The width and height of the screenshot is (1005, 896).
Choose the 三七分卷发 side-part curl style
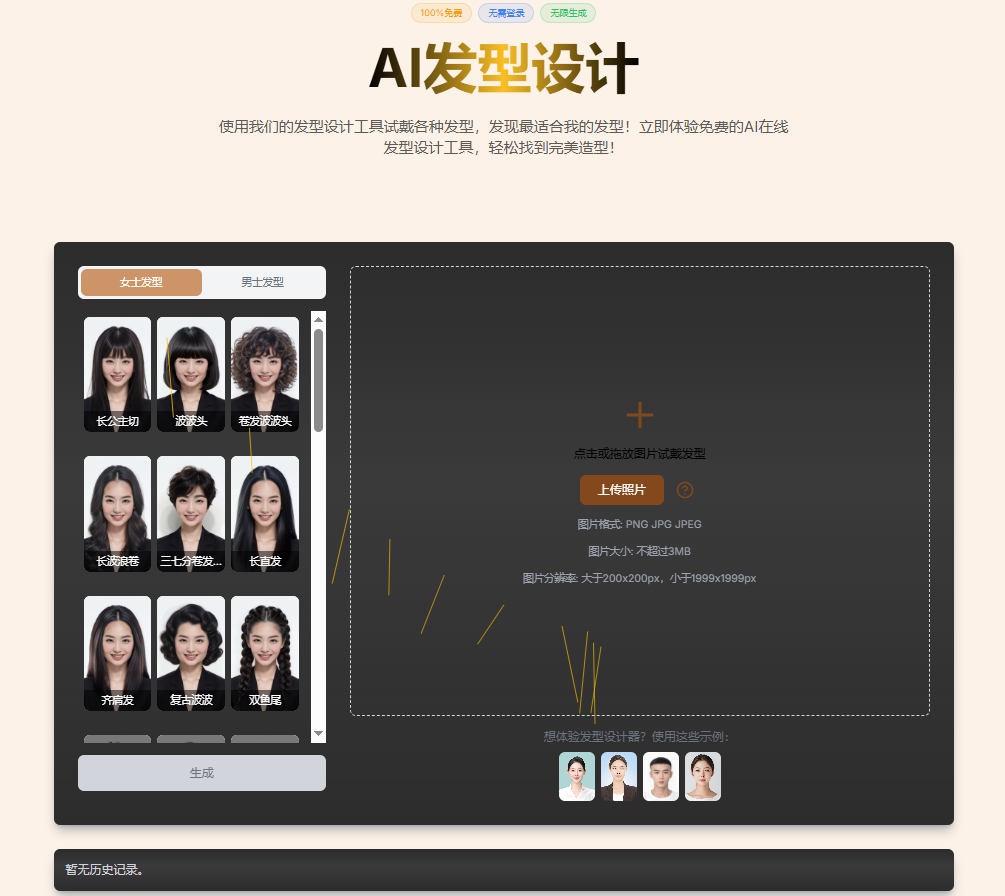click(191, 514)
